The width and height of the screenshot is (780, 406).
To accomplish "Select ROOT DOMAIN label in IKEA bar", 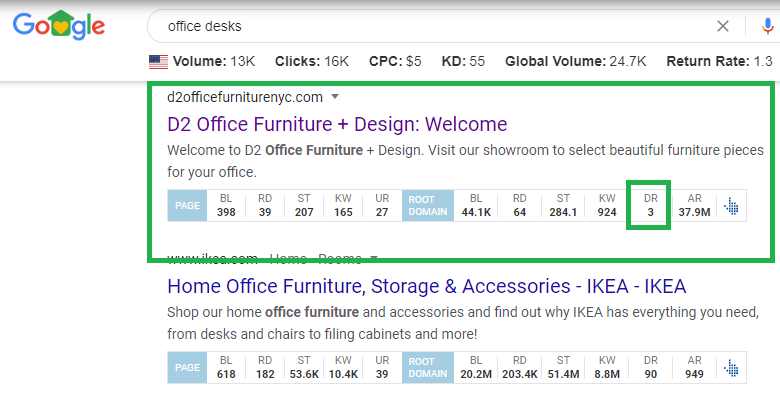I will (428, 368).
